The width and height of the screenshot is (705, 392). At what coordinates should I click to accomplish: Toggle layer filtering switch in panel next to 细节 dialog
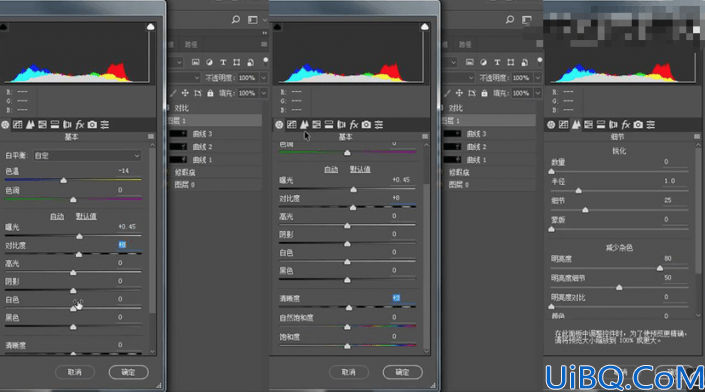pyautogui.click(x=540, y=61)
